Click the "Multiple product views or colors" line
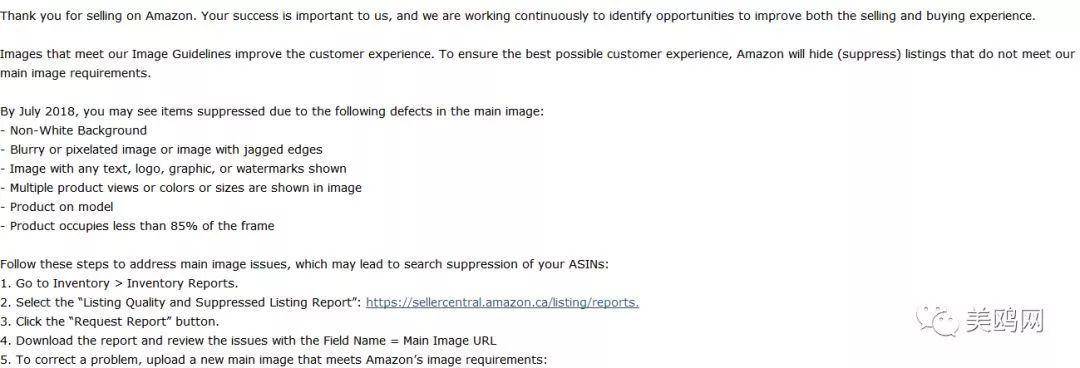 [x=180, y=187]
